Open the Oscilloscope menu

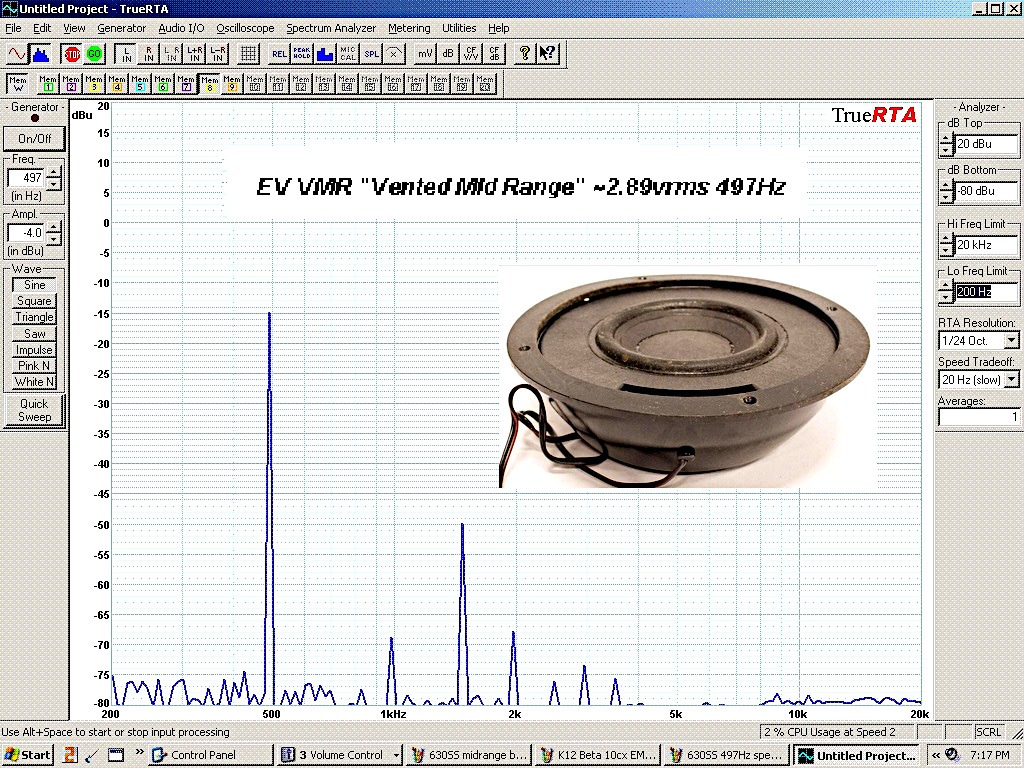coord(245,28)
